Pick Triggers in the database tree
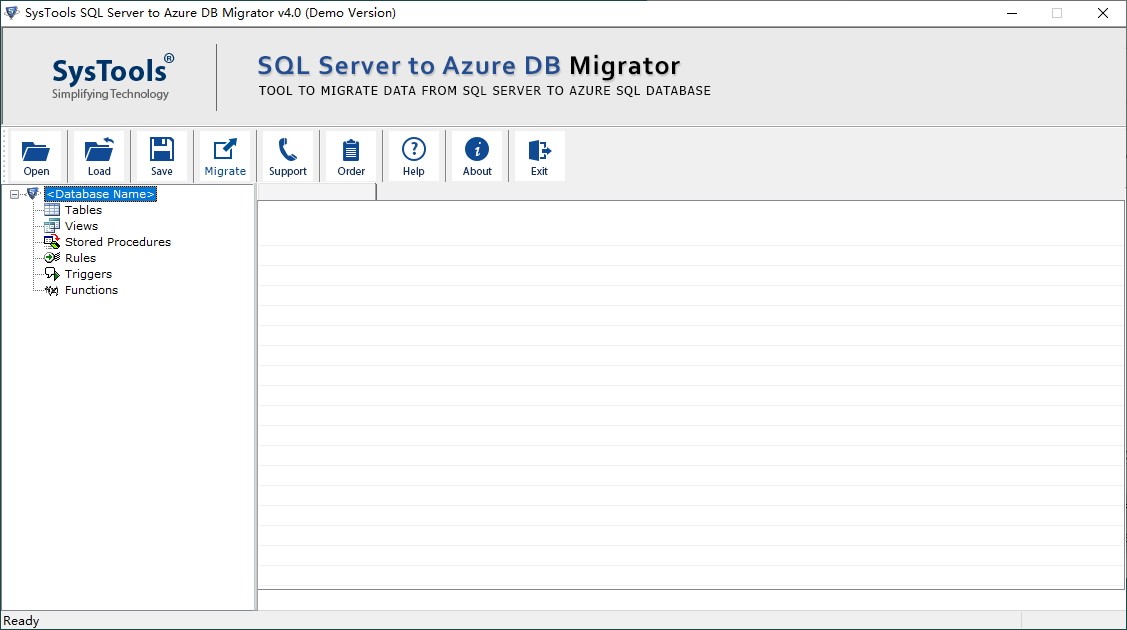 88,274
